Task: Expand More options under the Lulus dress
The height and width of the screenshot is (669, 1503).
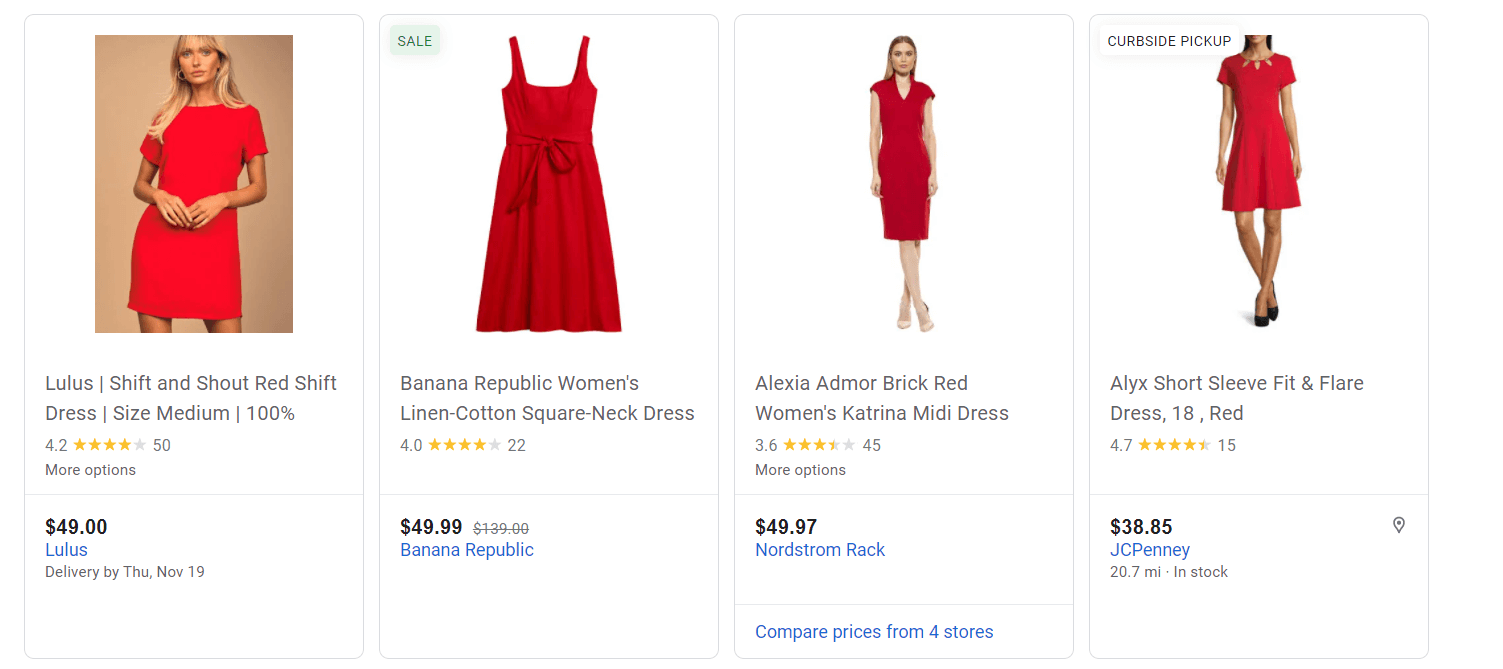Action: pyautogui.click(x=90, y=470)
